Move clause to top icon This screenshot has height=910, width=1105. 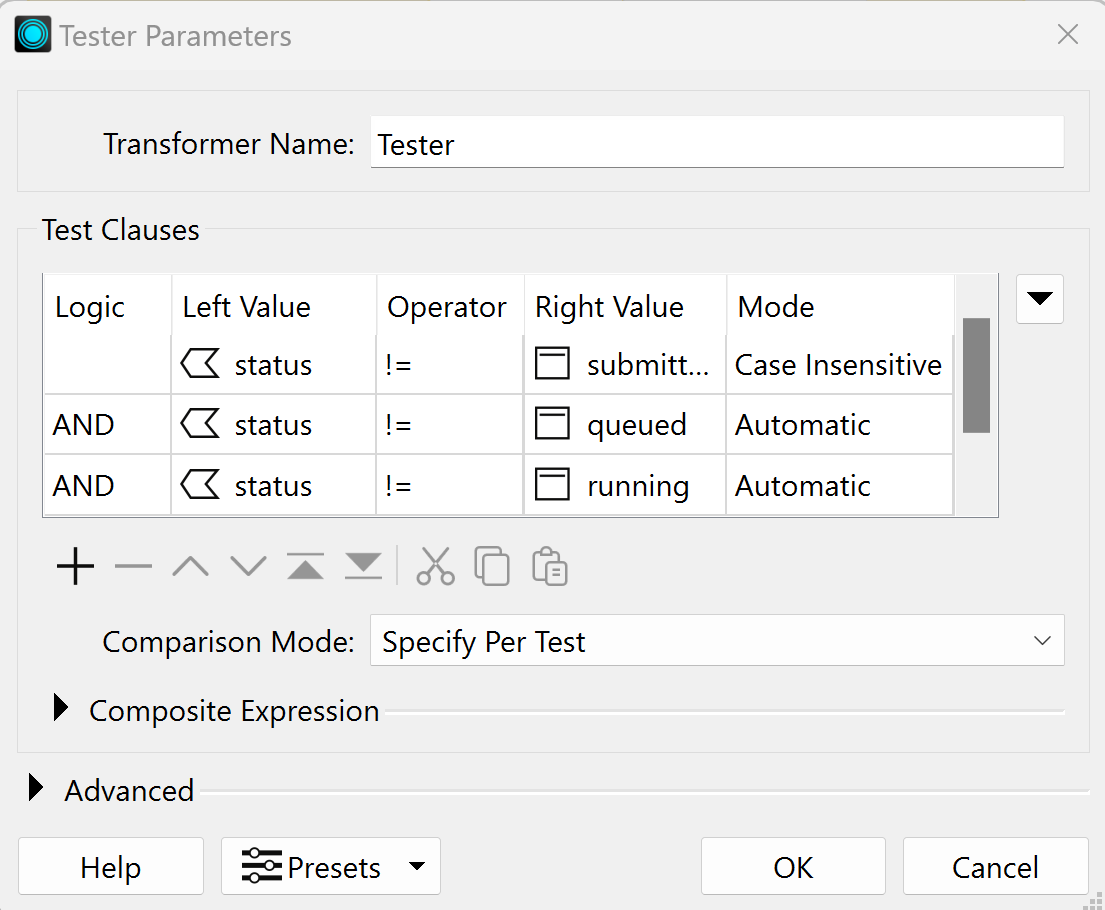coord(305,567)
